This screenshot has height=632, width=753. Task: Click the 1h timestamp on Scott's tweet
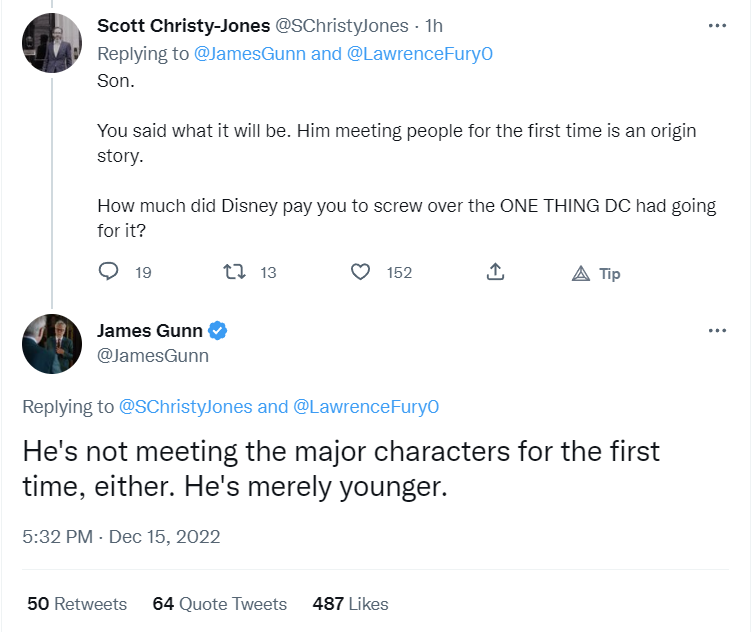pyautogui.click(x=435, y=26)
